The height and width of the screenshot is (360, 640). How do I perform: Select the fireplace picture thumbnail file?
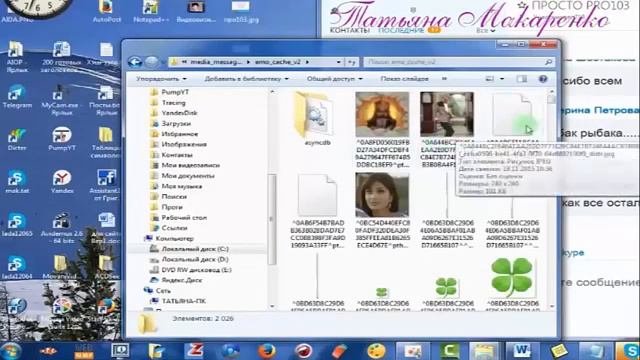(382, 115)
